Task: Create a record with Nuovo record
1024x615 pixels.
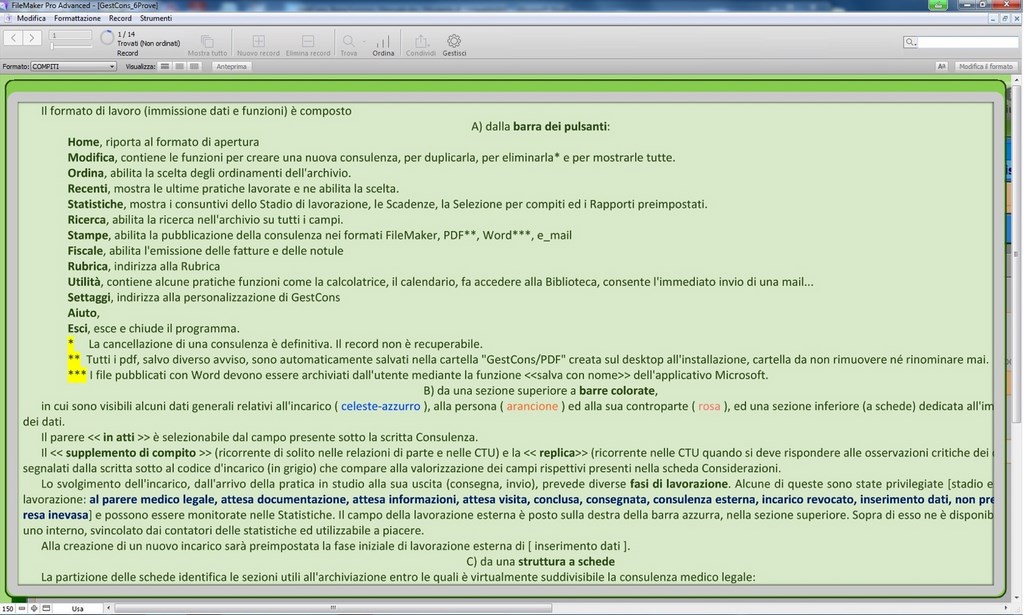Action: (x=259, y=41)
